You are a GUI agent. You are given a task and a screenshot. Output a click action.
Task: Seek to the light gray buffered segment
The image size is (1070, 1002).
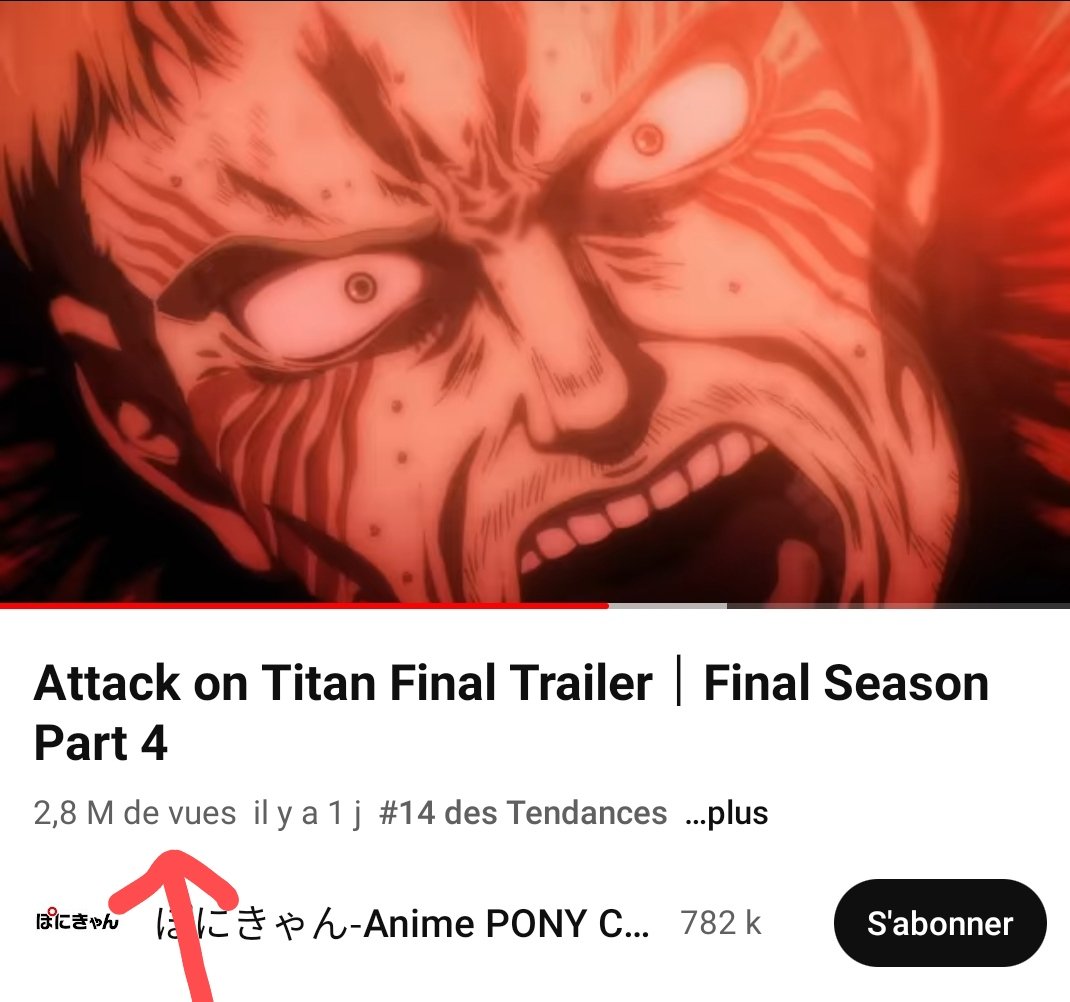click(667, 605)
